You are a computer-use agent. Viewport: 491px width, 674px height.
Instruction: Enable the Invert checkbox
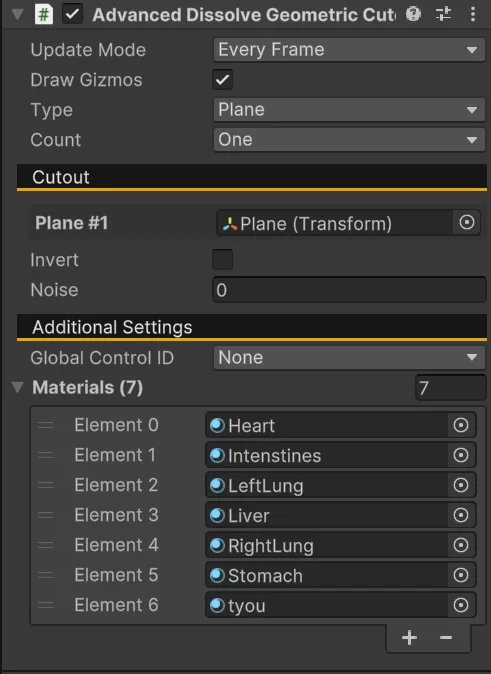click(222, 260)
